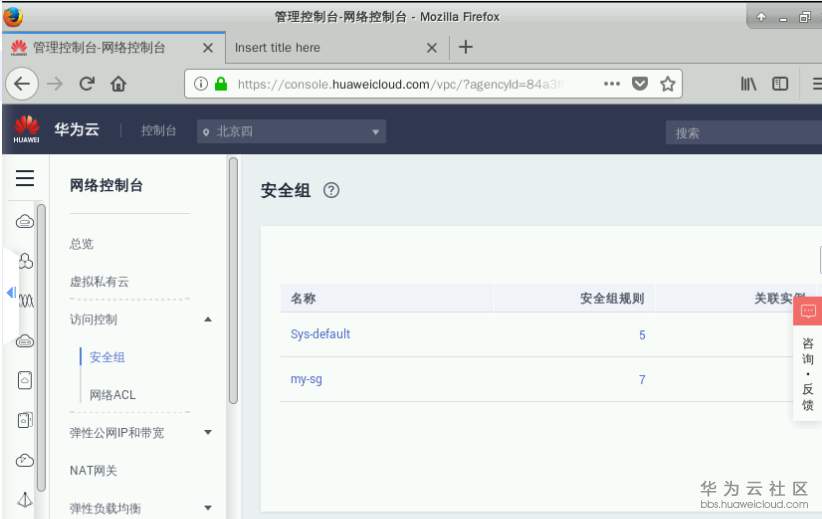Open the 北京四 region dropdown
822x519 pixels.
[291, 131]
